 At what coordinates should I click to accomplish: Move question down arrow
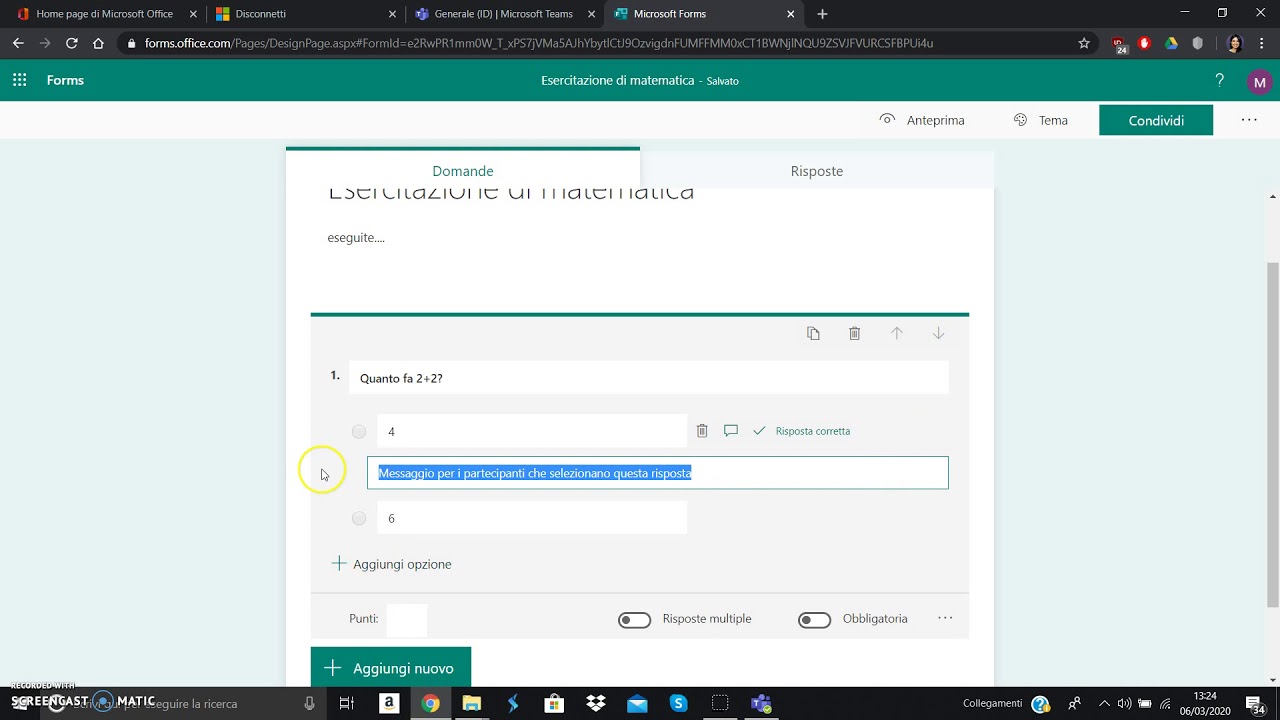click(938, 333)
